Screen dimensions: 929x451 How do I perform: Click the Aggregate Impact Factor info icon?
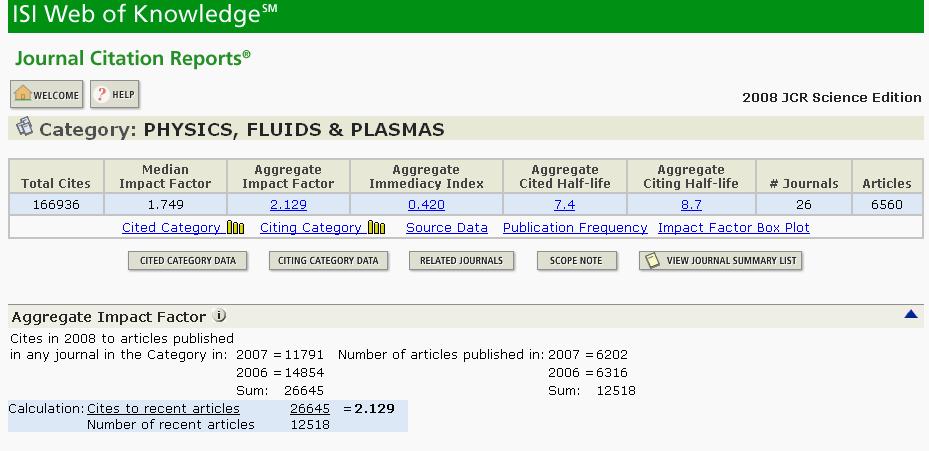(x=219, y=316)
